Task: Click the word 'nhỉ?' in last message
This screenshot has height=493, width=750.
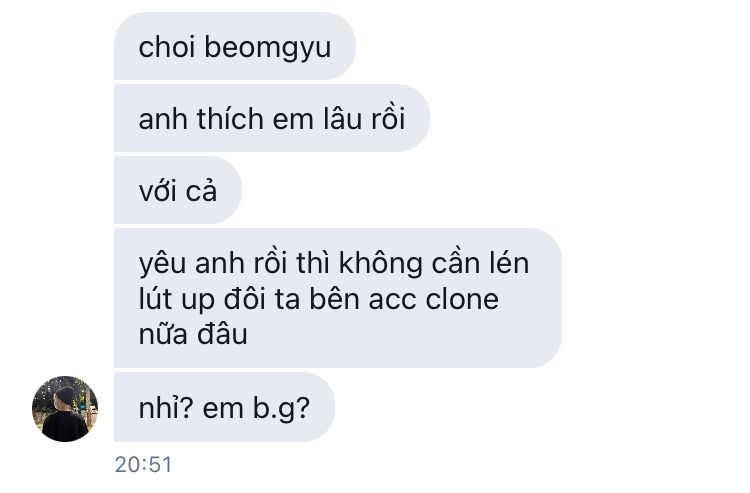Action: tap(166, 408)
